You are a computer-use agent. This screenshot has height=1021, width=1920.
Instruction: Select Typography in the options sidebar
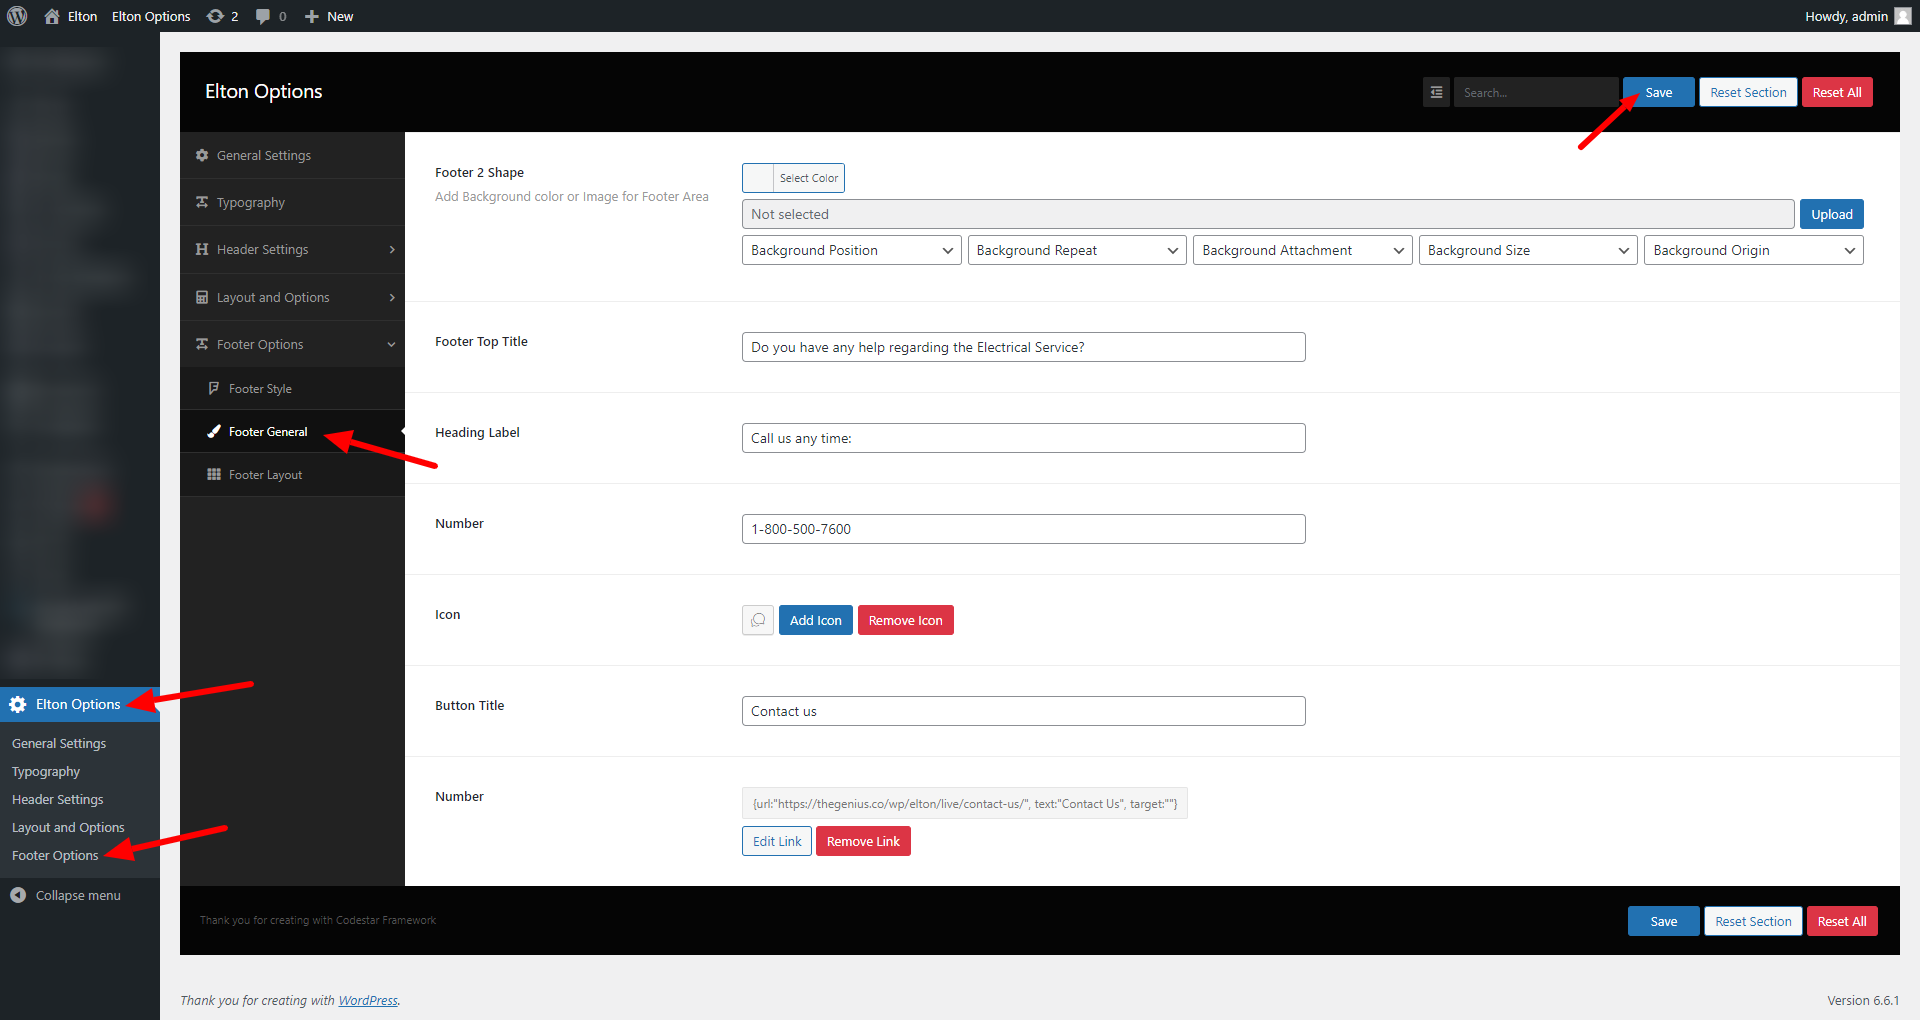point(251,202)
